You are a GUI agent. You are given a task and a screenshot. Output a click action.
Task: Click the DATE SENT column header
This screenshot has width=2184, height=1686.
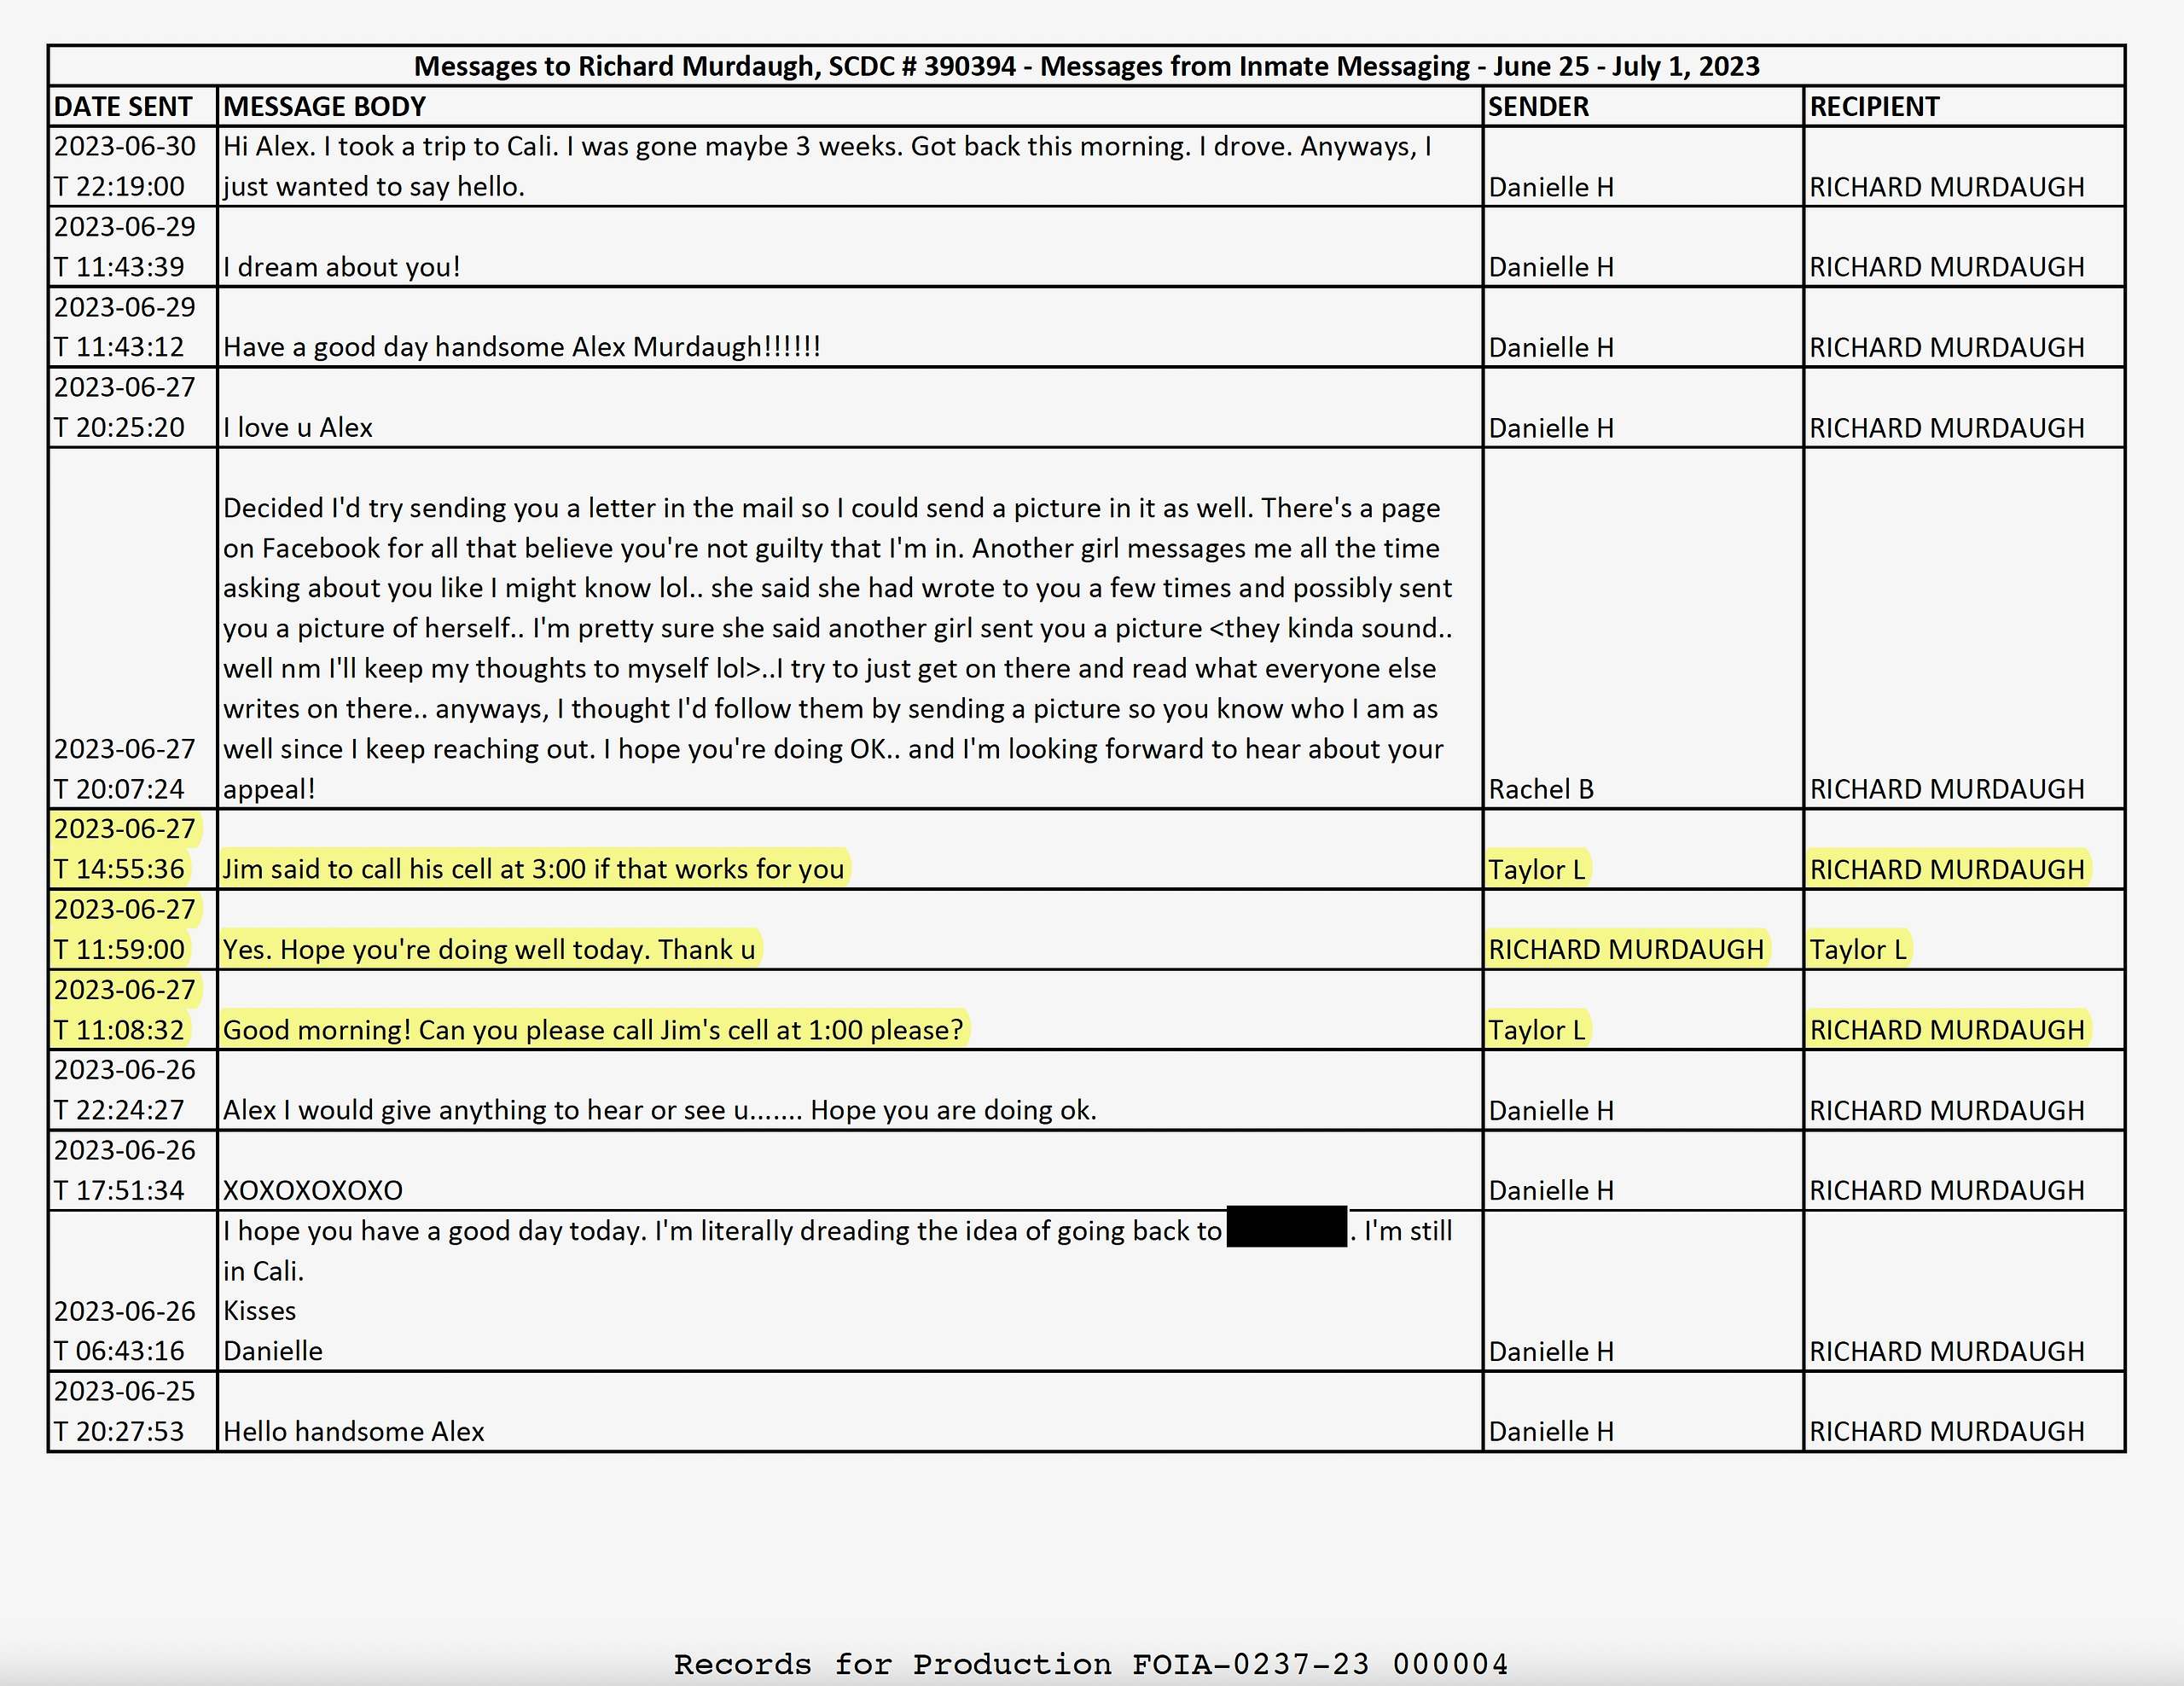tap(123, 106)
